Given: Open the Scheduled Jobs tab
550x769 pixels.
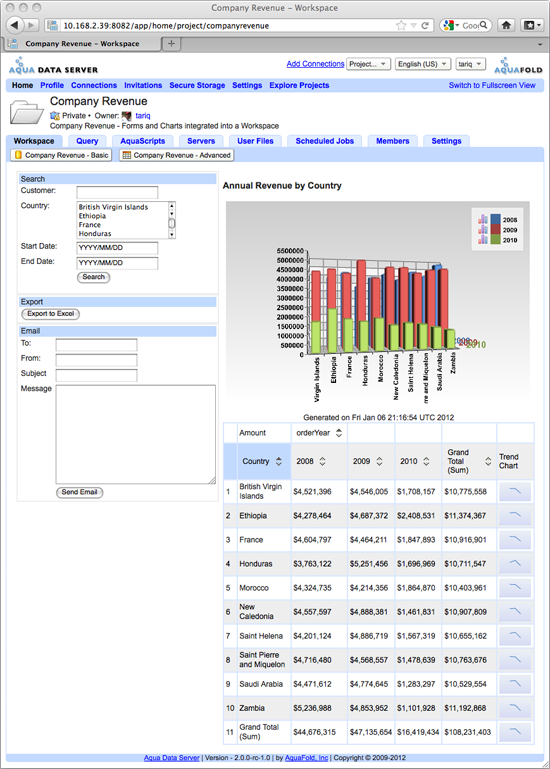Looking at the screenshot, I should pos(324,141).
